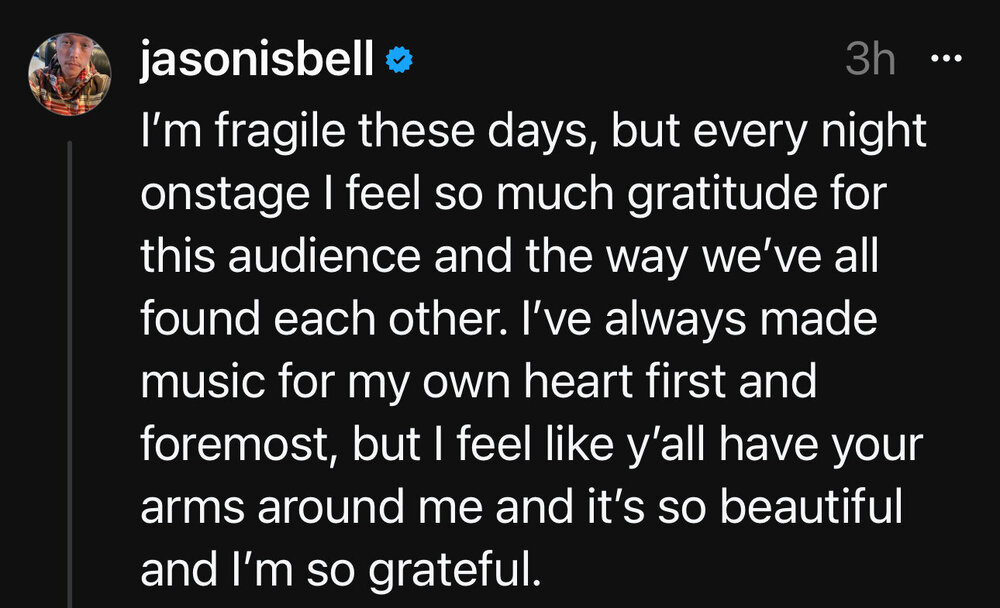Click the 3h timestamp

click(870, 61)
